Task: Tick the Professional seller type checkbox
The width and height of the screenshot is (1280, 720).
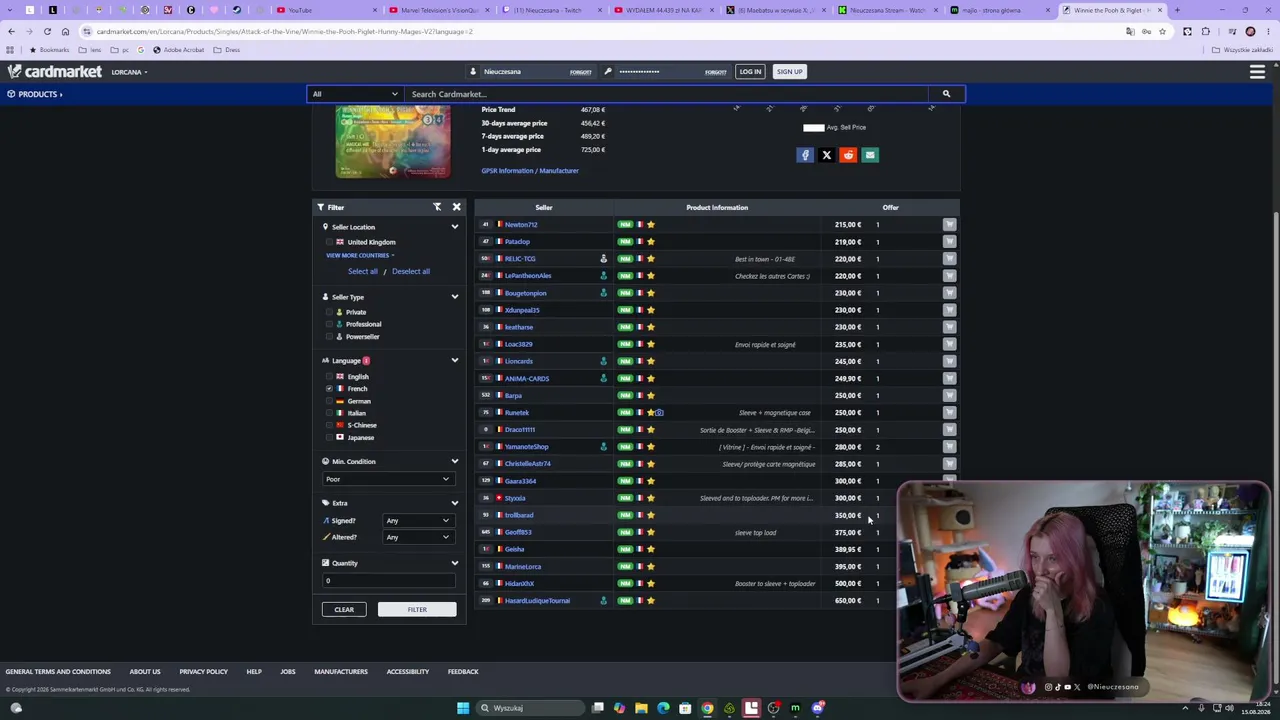Action: (329, 324)
